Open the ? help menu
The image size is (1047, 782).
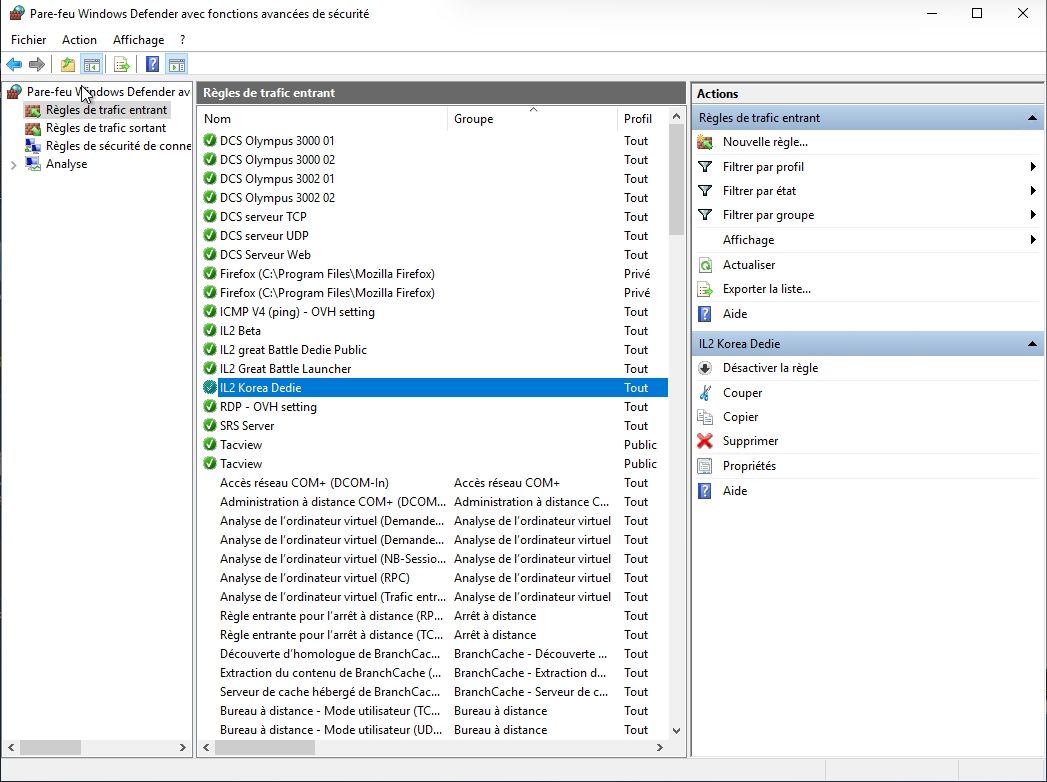point(182,40)
